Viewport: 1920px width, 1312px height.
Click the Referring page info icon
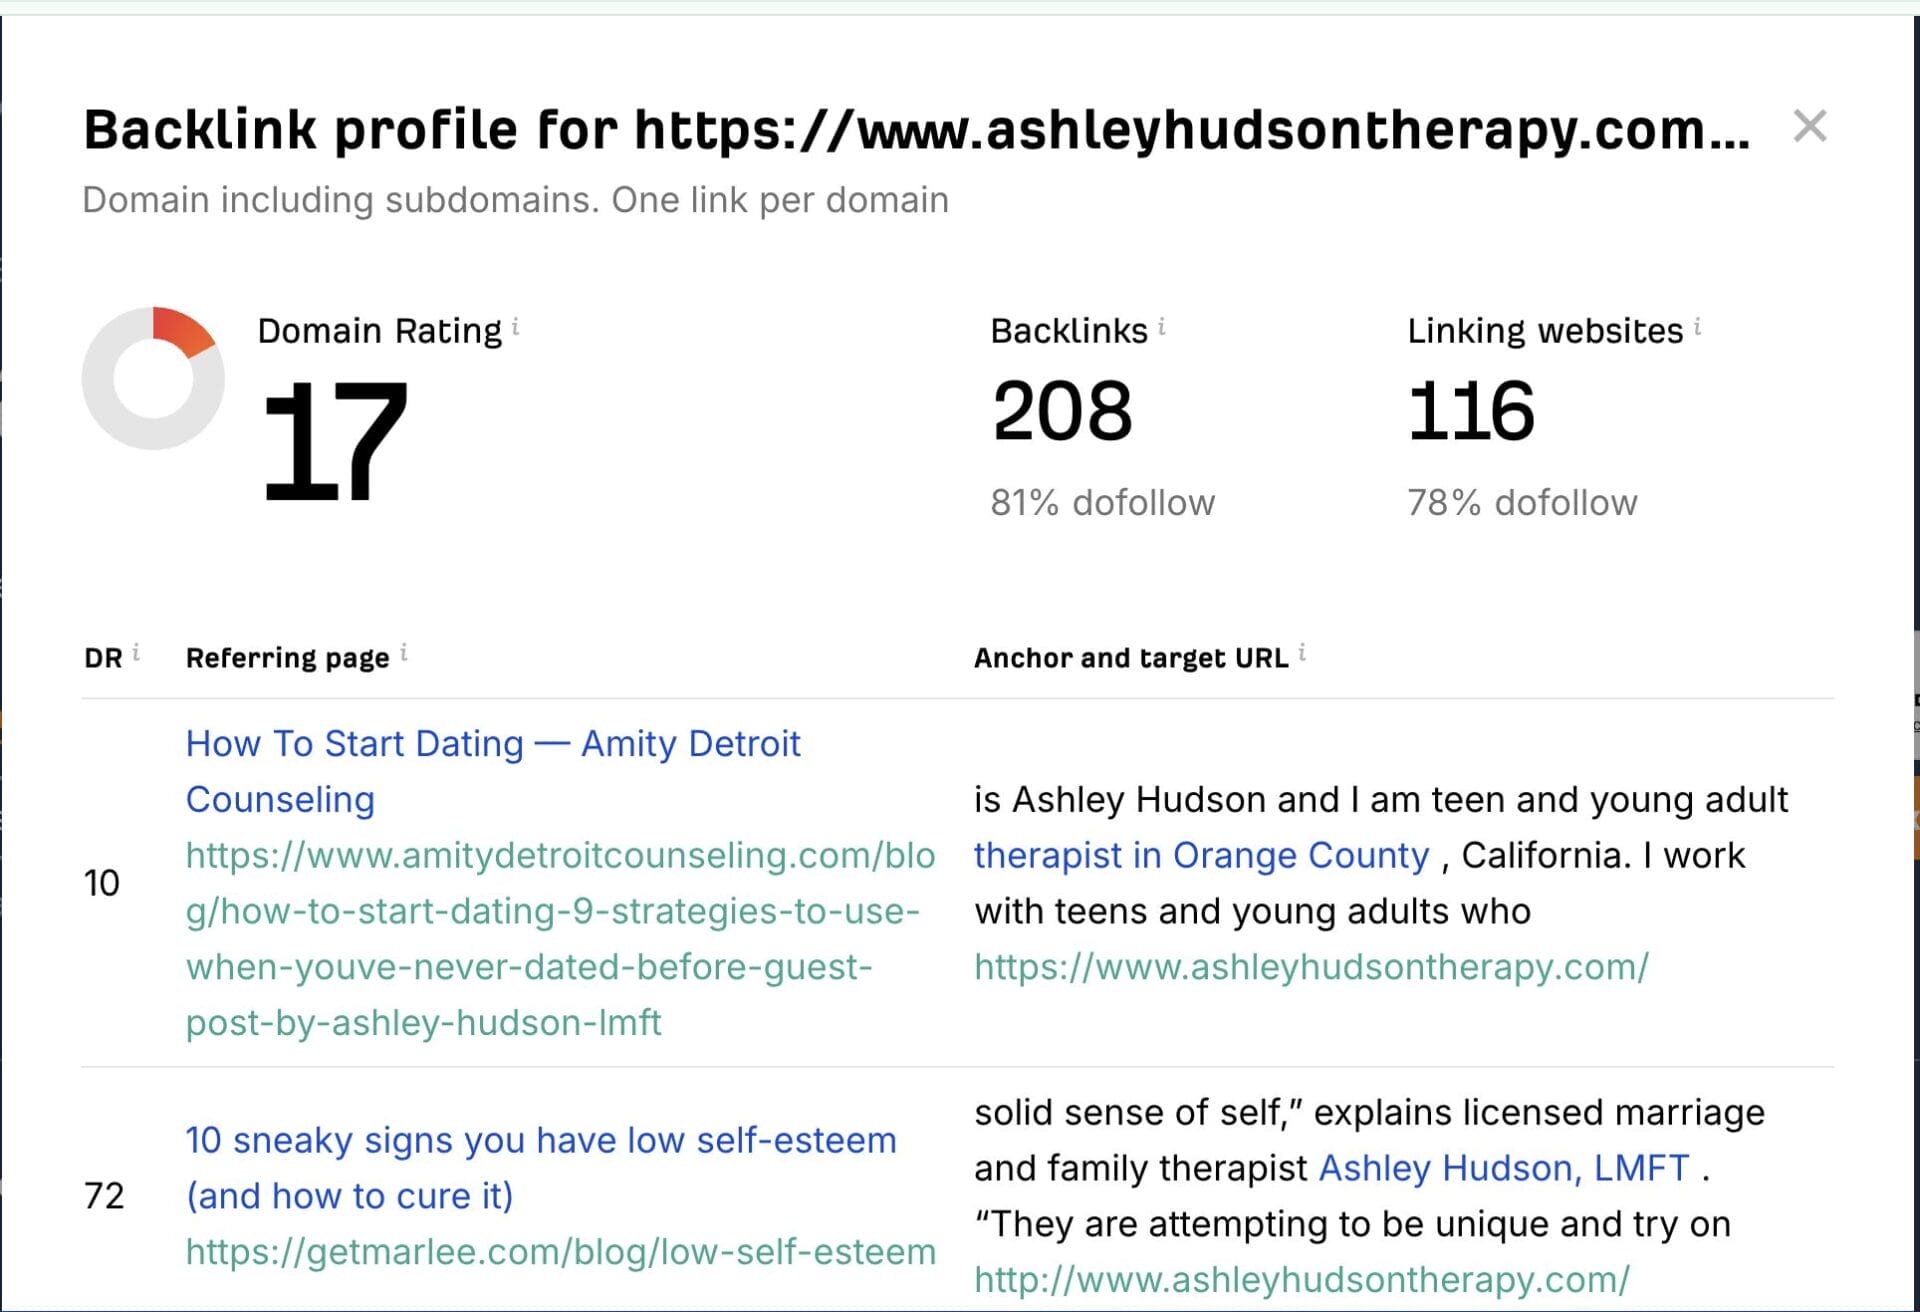click(404, 653)
